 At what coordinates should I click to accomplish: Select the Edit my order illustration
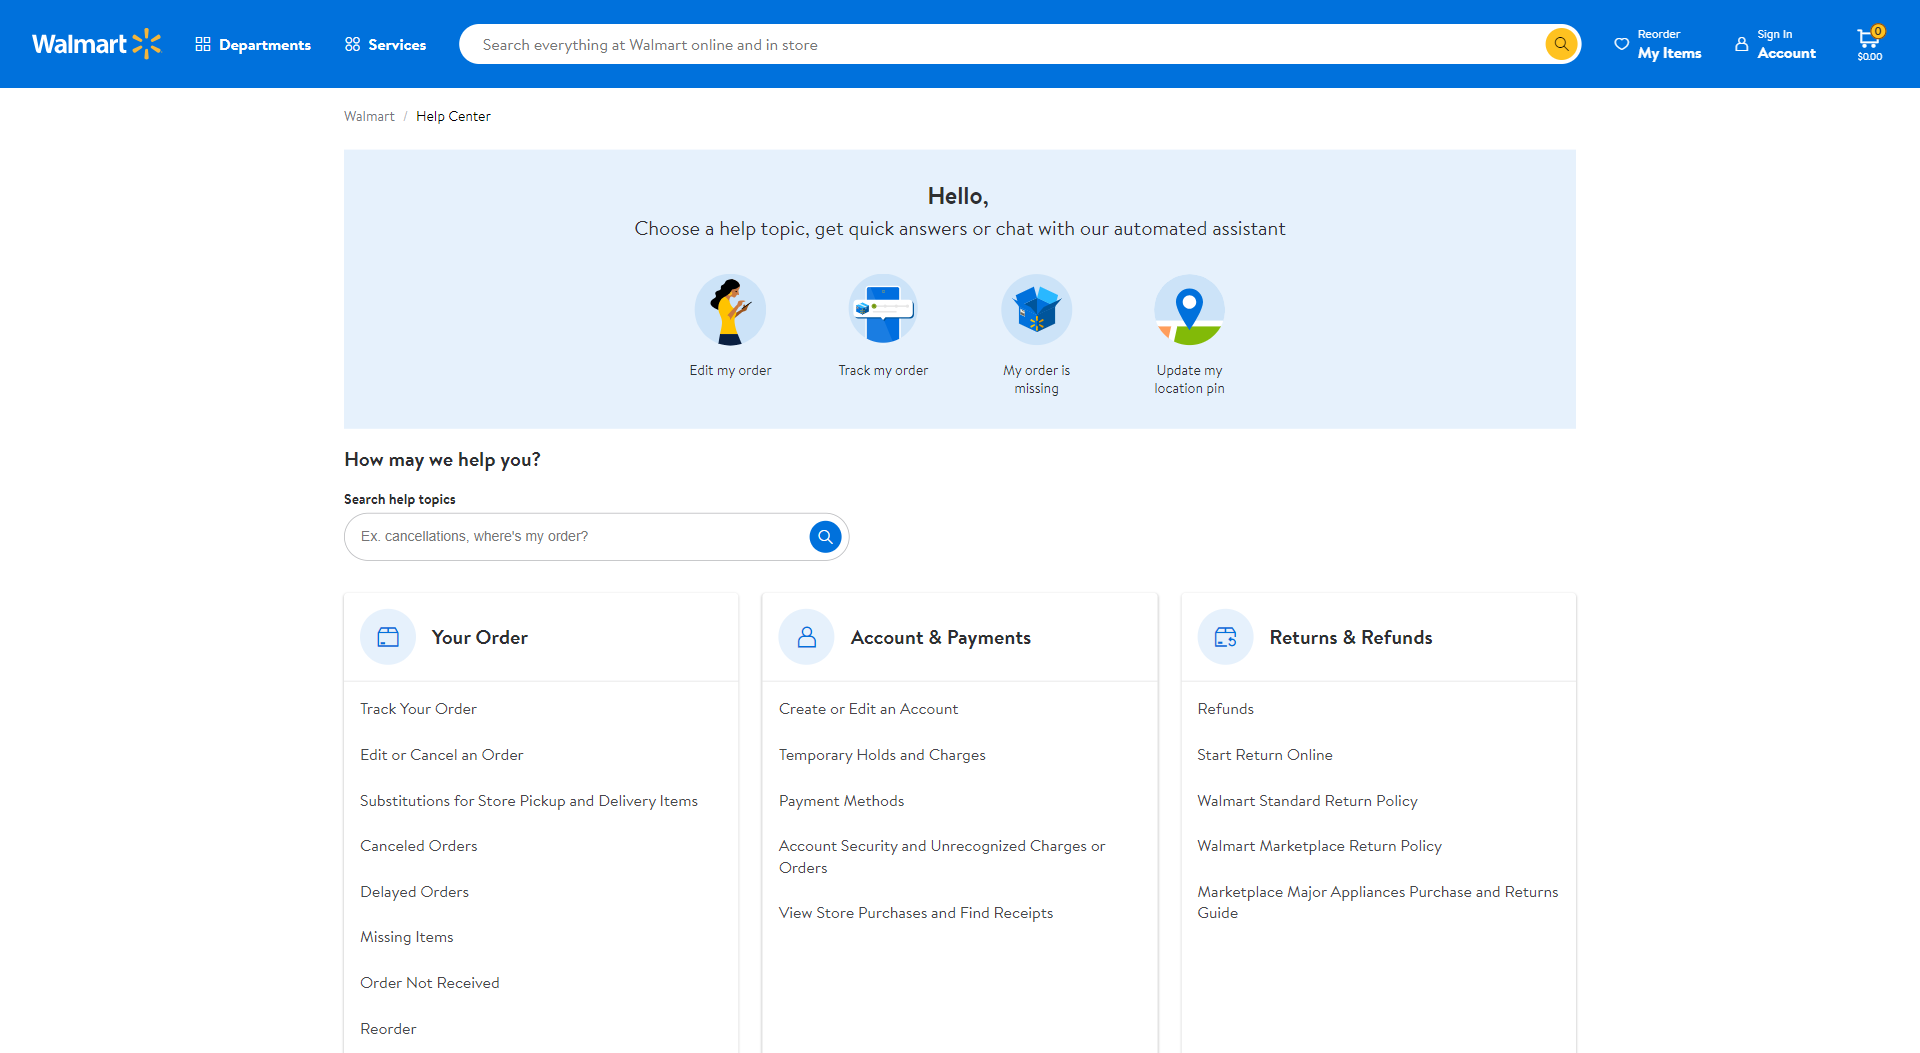(x=730, y=310)
